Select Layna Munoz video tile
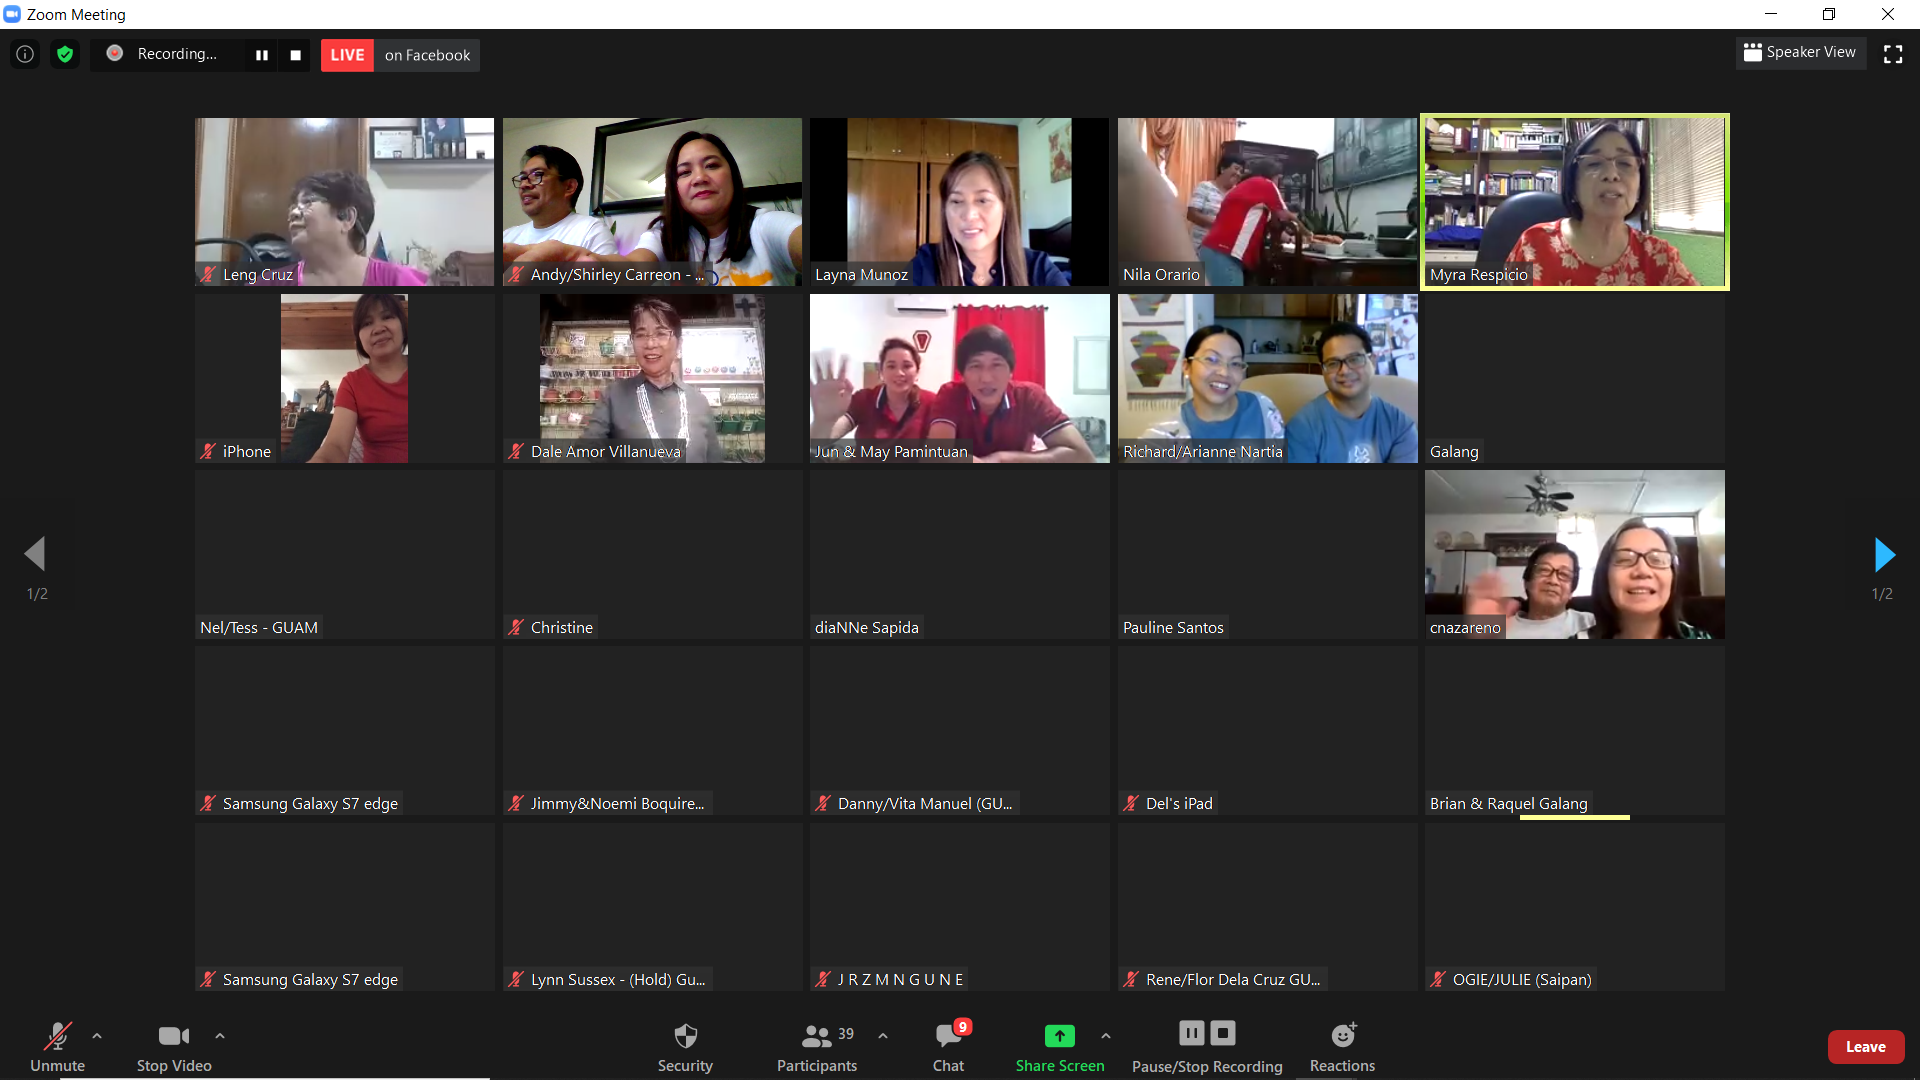 point(960,202)
